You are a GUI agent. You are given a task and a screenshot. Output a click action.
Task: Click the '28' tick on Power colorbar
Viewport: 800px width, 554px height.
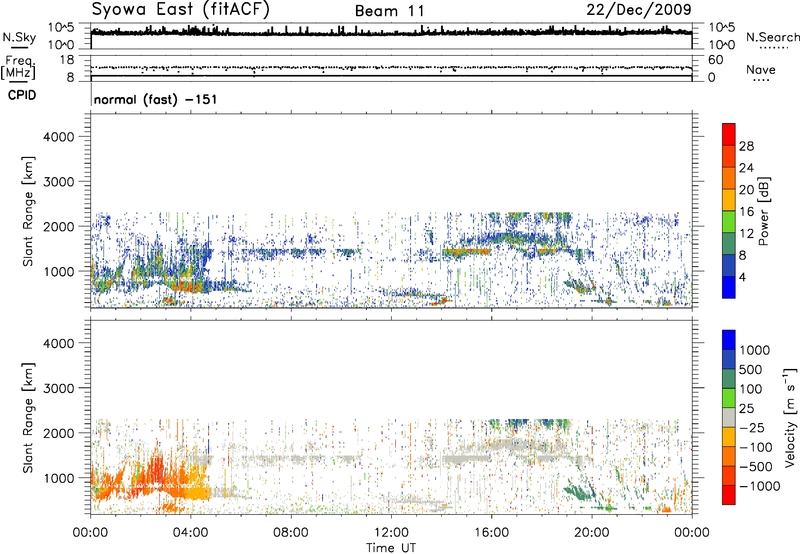(x=746, y=146)
